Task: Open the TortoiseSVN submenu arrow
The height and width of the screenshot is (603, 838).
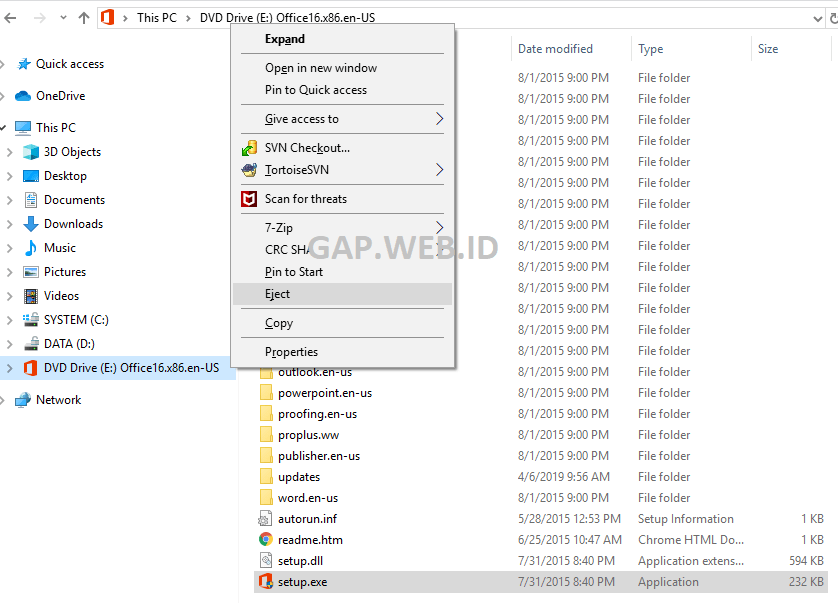Action: point(439,170)
